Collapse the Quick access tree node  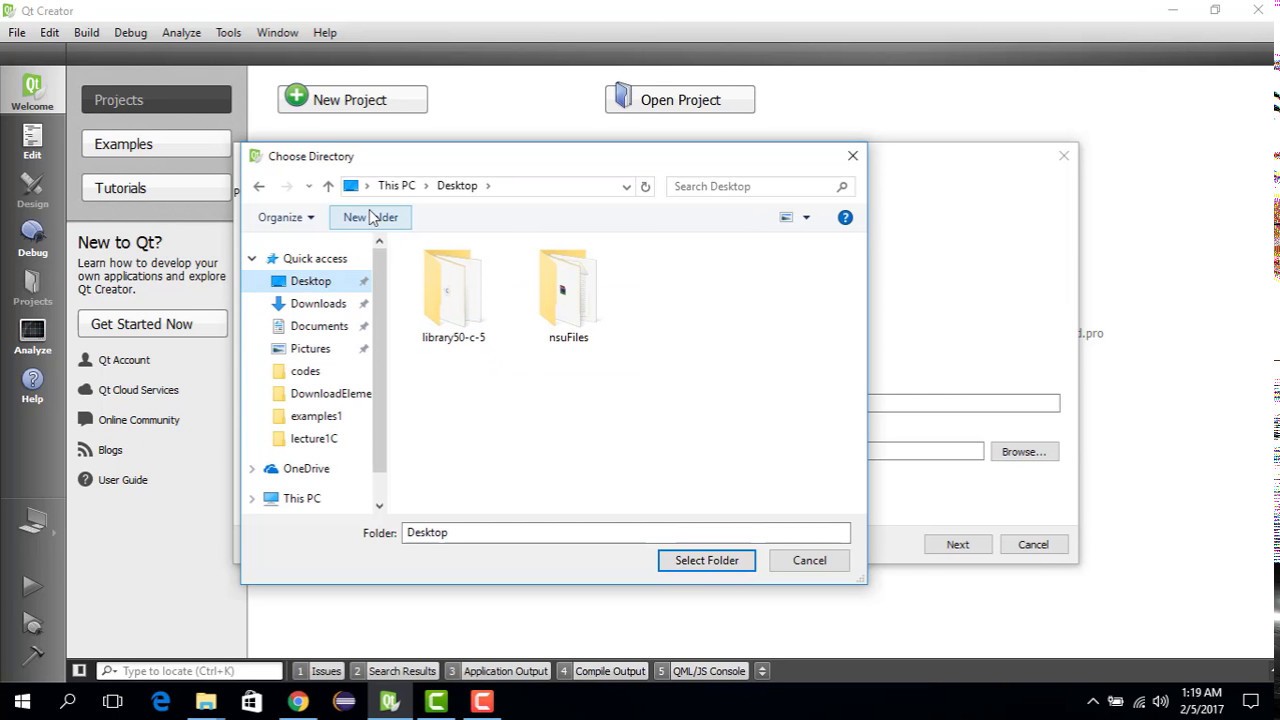coord(252,258)
